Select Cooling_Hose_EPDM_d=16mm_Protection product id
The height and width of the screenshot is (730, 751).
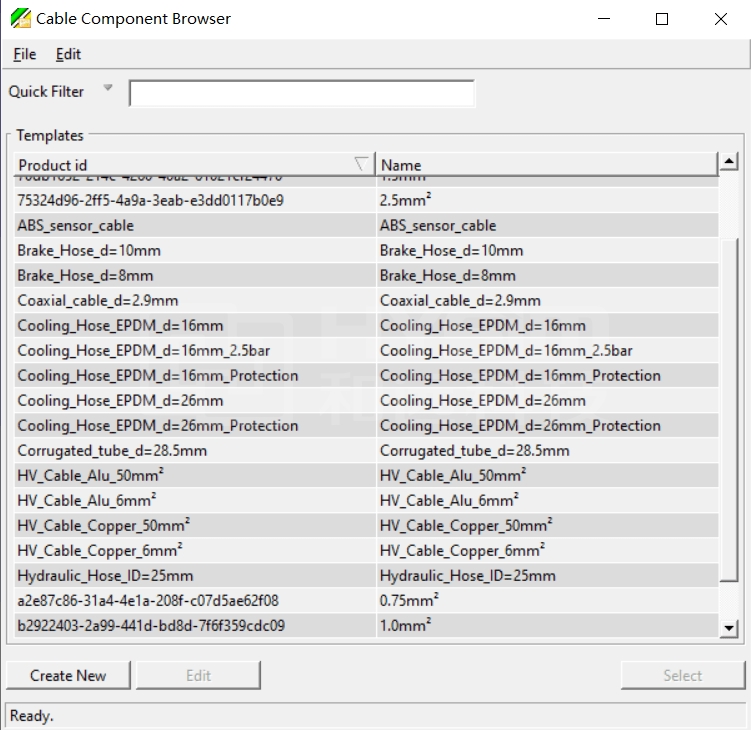195,375
